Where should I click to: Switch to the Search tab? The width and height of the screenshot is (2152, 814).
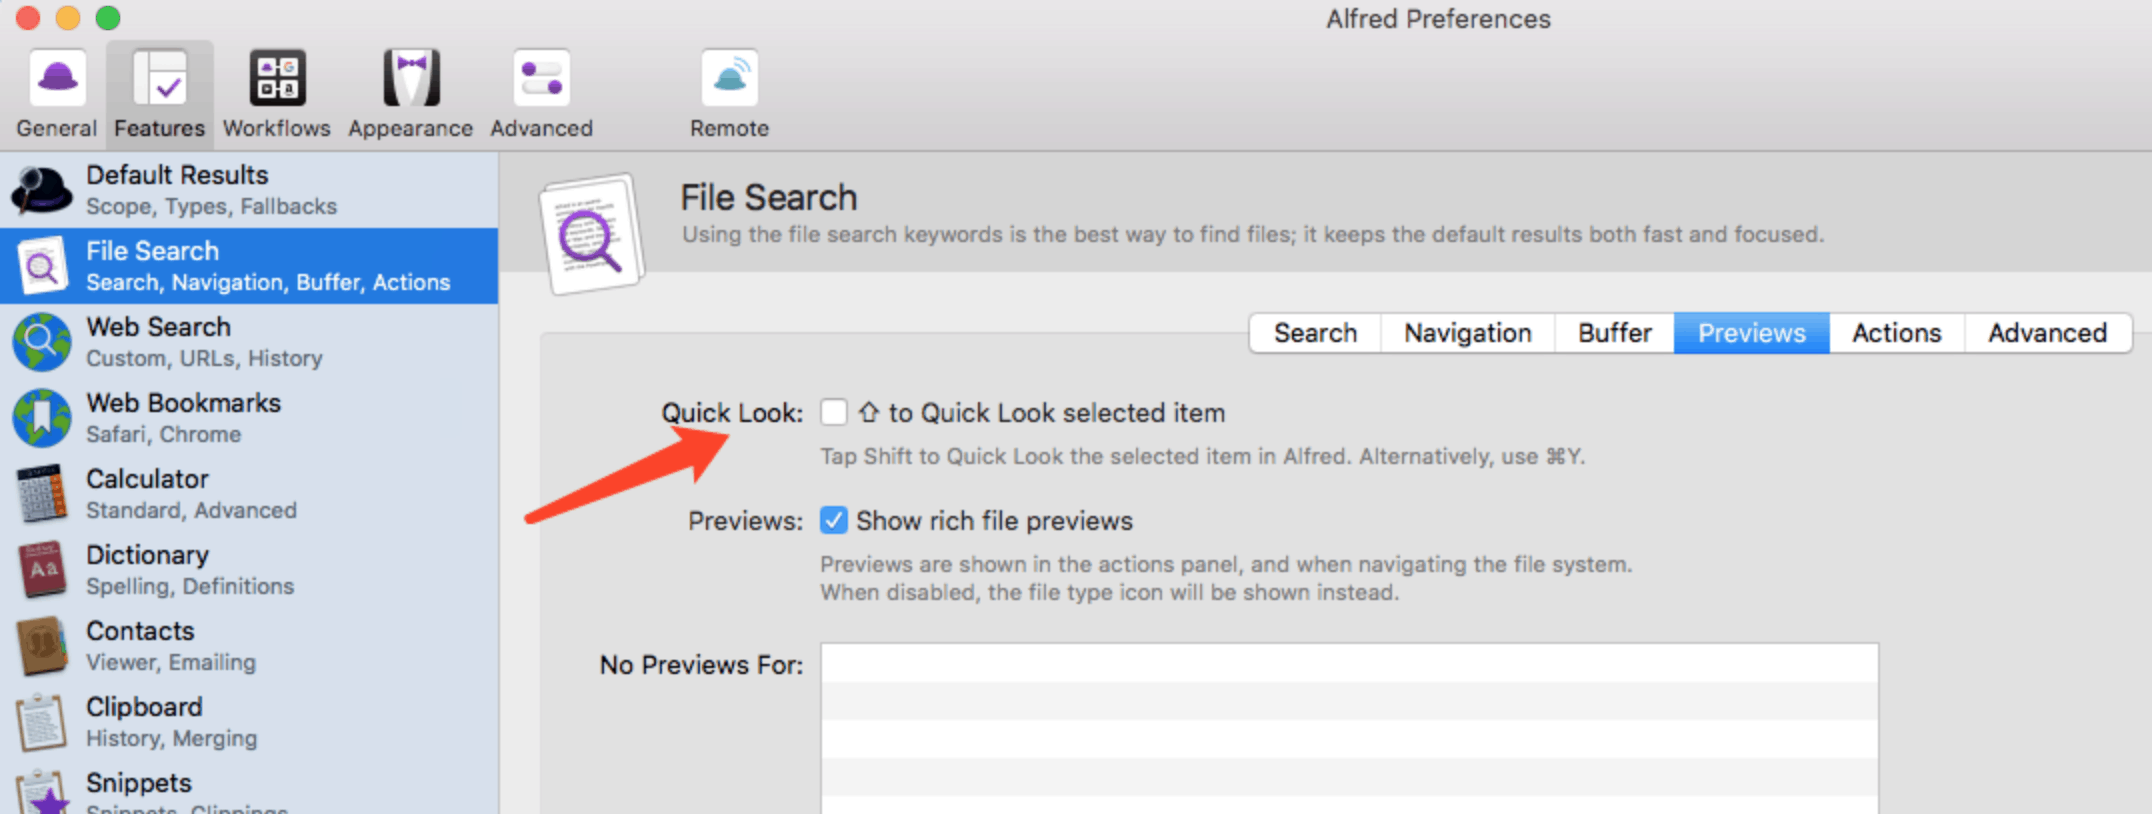[1315, 333]
